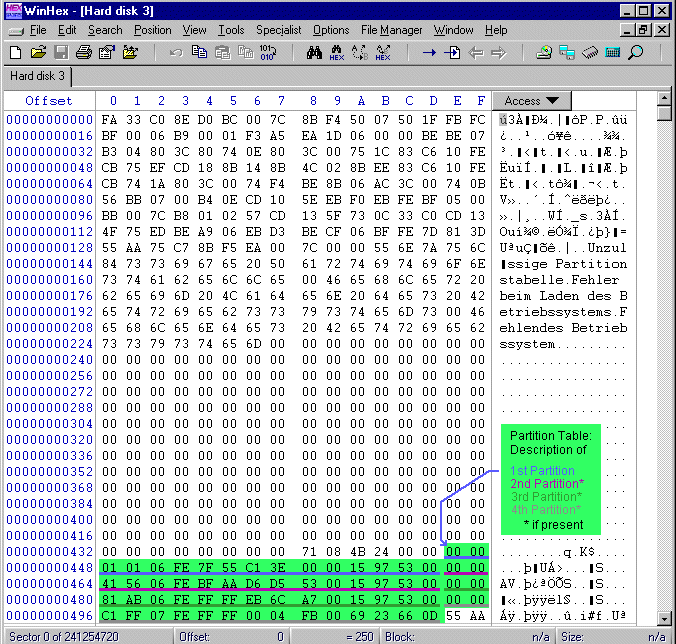Click the Open Disk toolbar icon
This screenshot has width=676, height=644.
click(x=544, y=52)
